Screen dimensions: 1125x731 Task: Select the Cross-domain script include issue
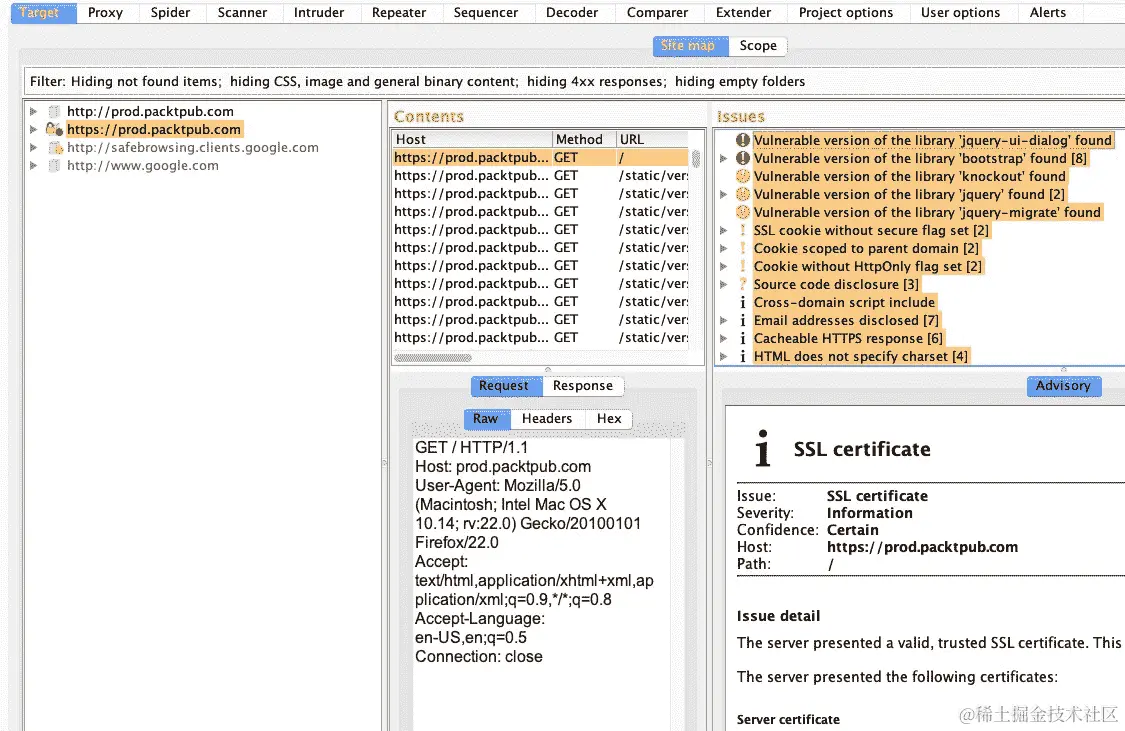[844, 303]
